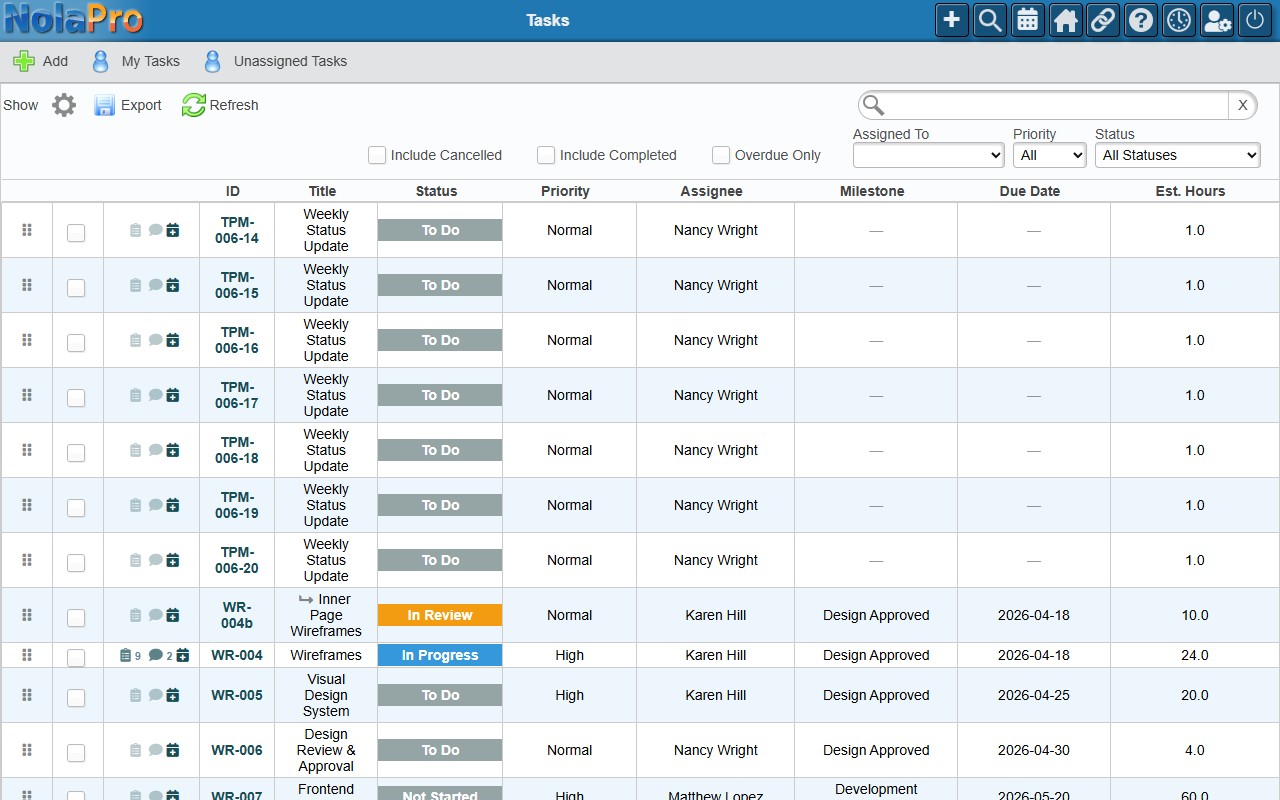This screenshot has height=800, width=1280.
Task: Click the plus icon in the top bar
Action: (952, 20)
